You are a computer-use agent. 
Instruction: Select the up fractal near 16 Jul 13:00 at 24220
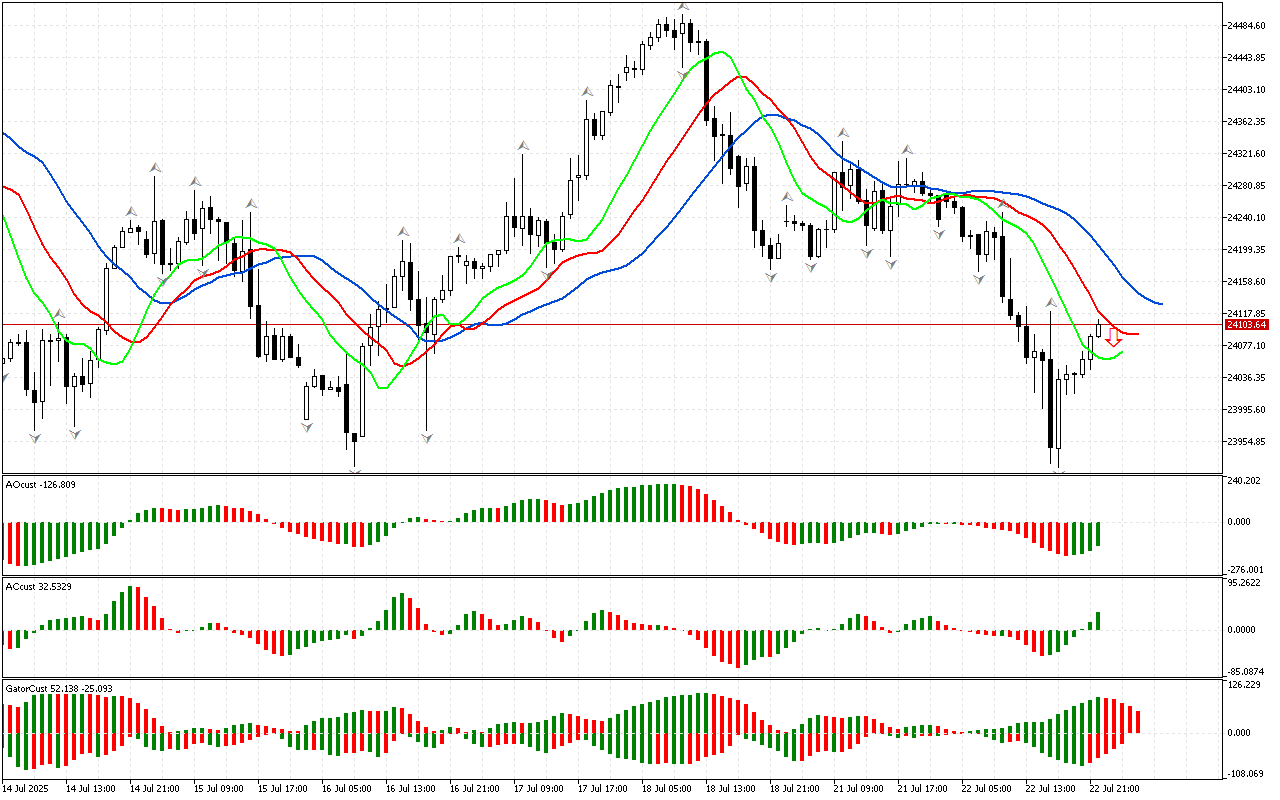pyautogui.click(x=402, y=232)
